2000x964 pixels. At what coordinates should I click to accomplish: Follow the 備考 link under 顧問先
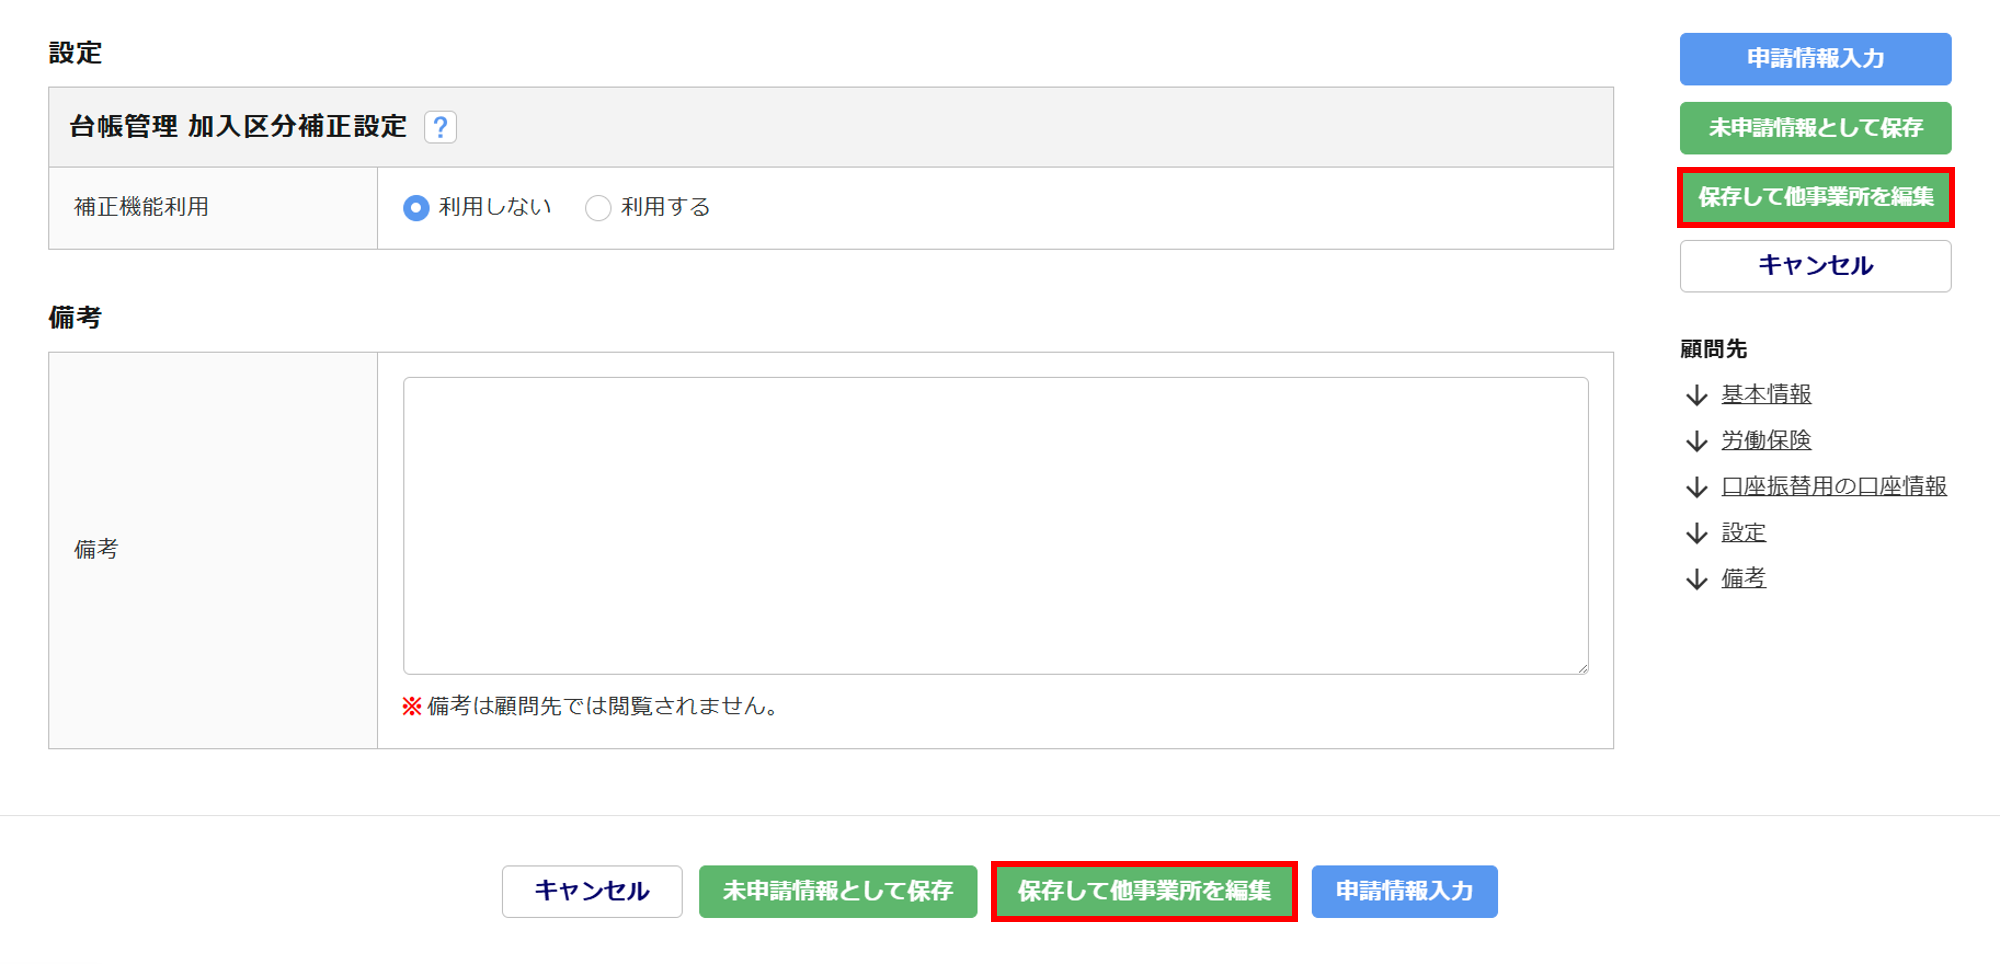[1744, 579]
